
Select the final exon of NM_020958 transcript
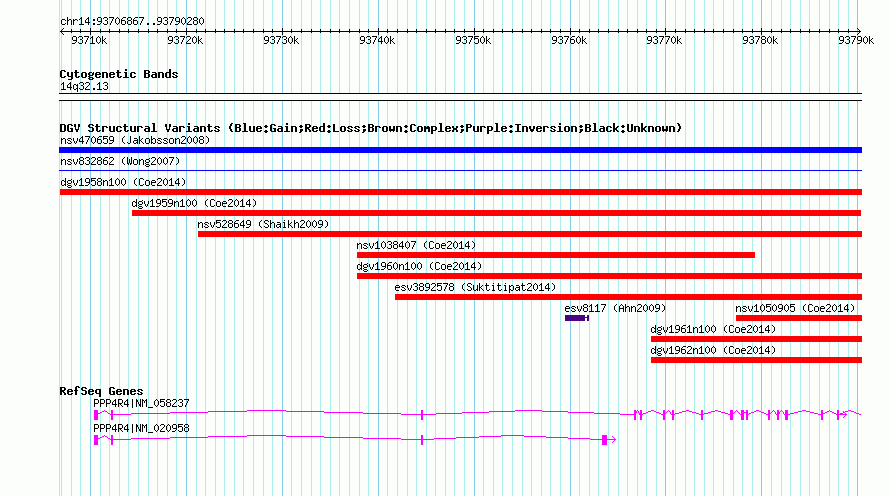coord(605,439)
